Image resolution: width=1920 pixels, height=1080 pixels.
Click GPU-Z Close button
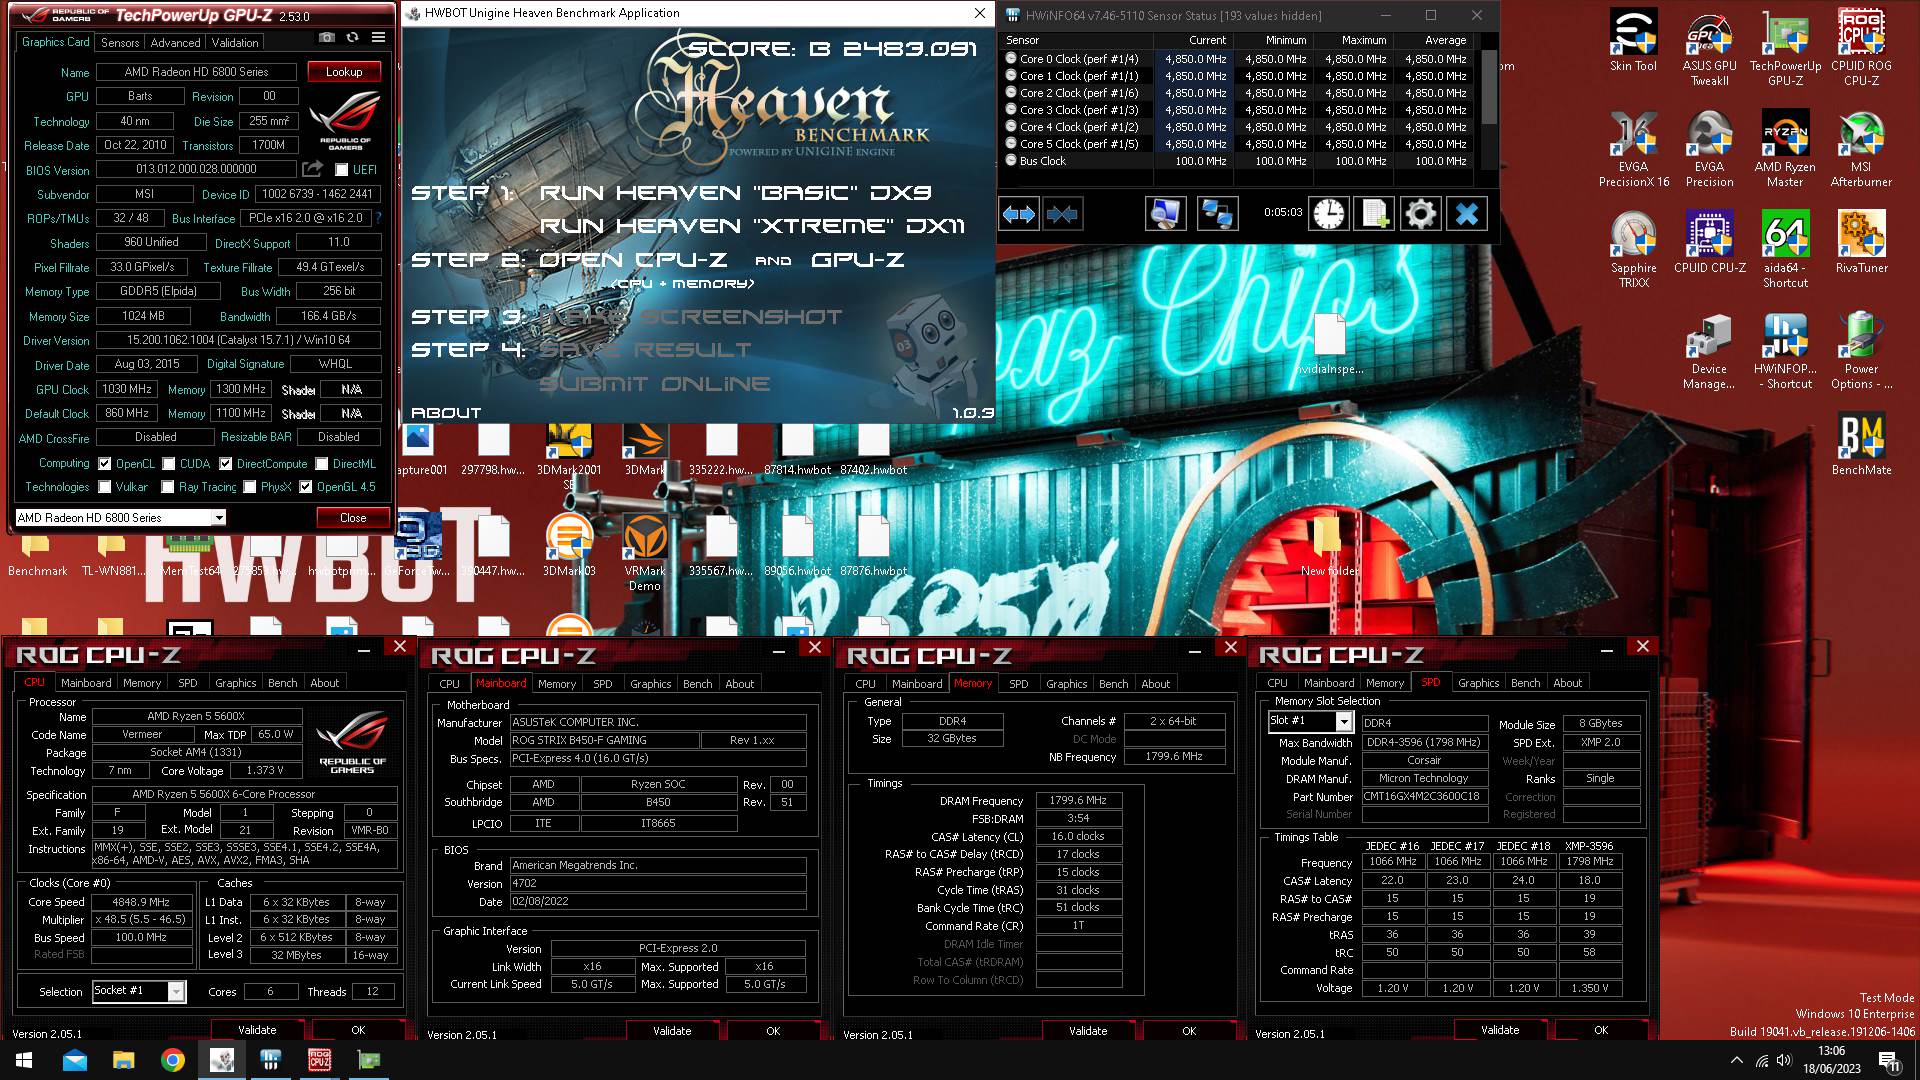(x=353, y=518)
